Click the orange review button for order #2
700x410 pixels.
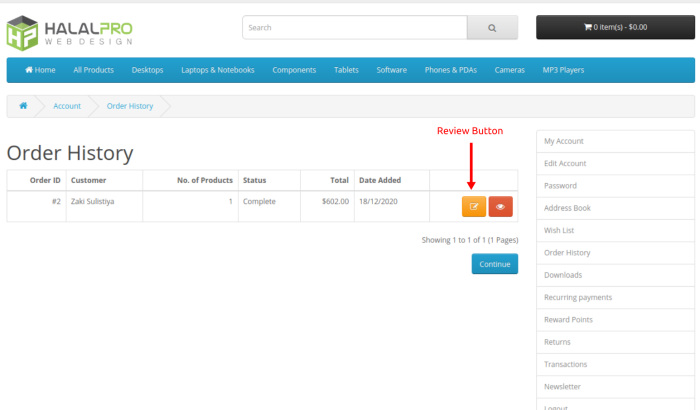(x=474, y=206)
